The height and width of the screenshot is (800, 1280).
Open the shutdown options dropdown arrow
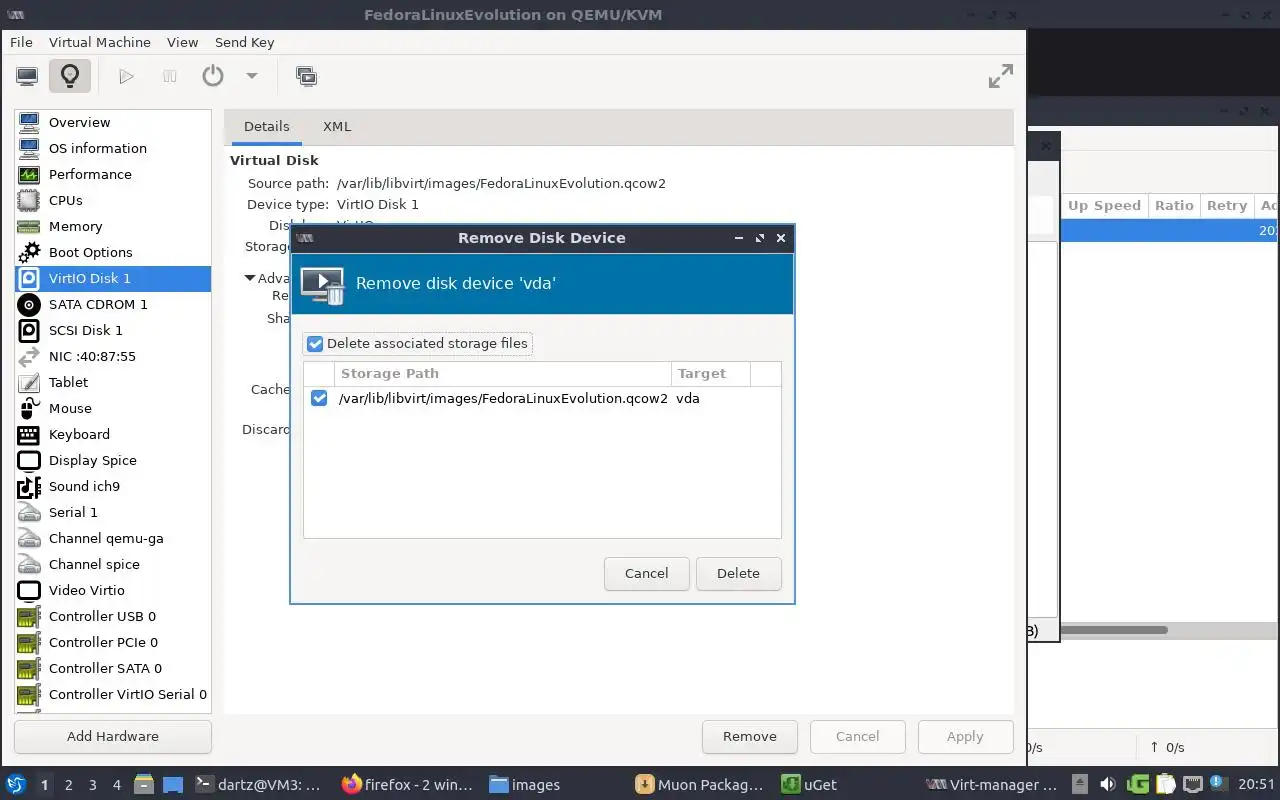coord(252,76)
